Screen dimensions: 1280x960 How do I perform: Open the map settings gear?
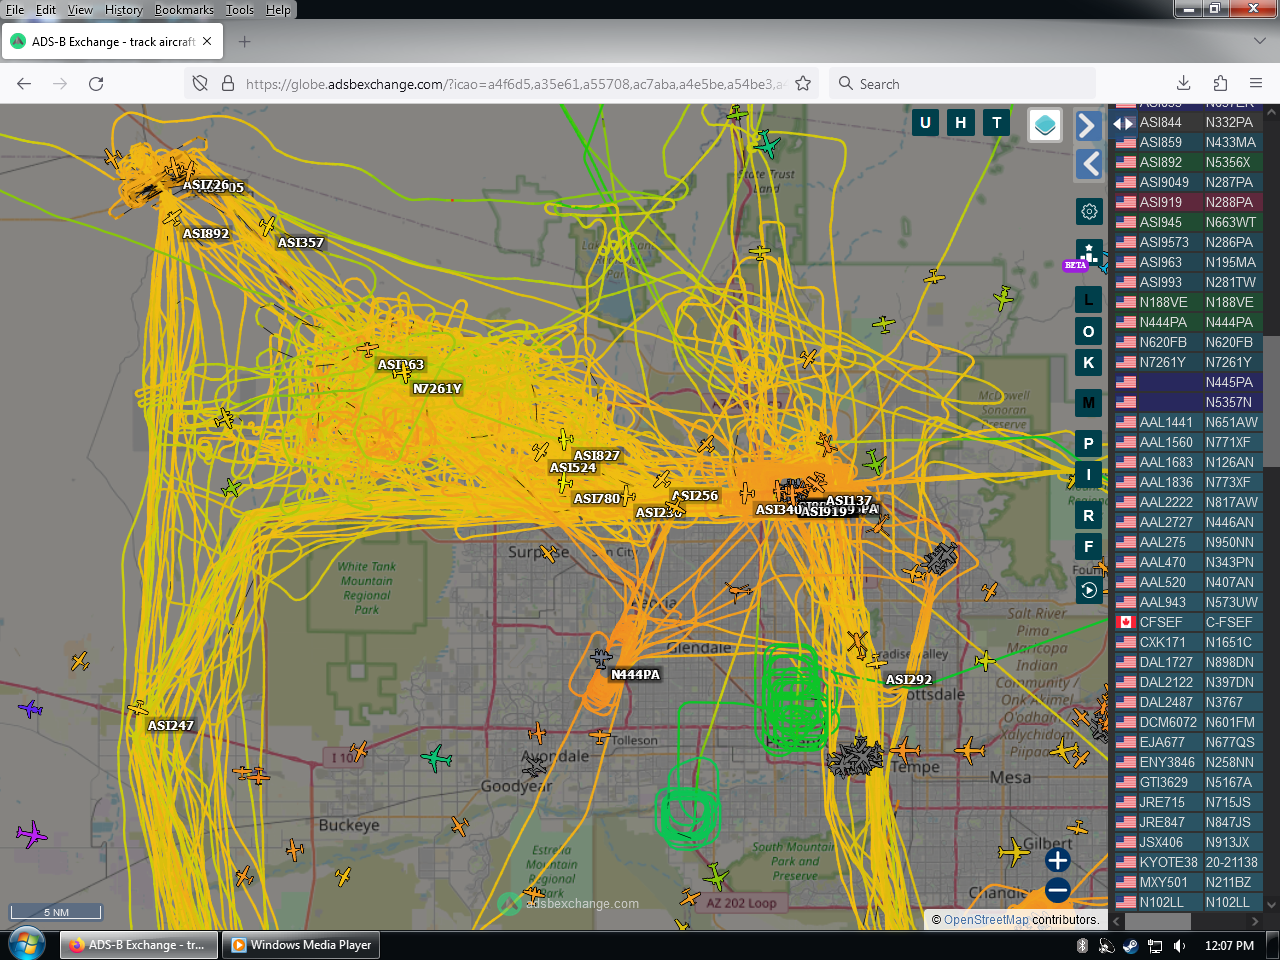tap(1089, 211)
